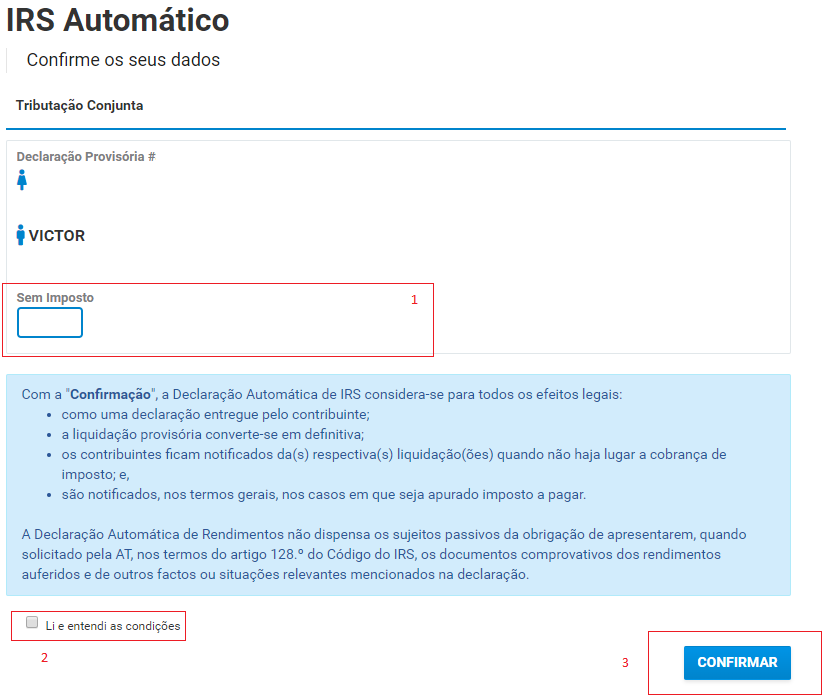
Task: Click inside the Sem Imposto input box
Action: click(49, 322)
